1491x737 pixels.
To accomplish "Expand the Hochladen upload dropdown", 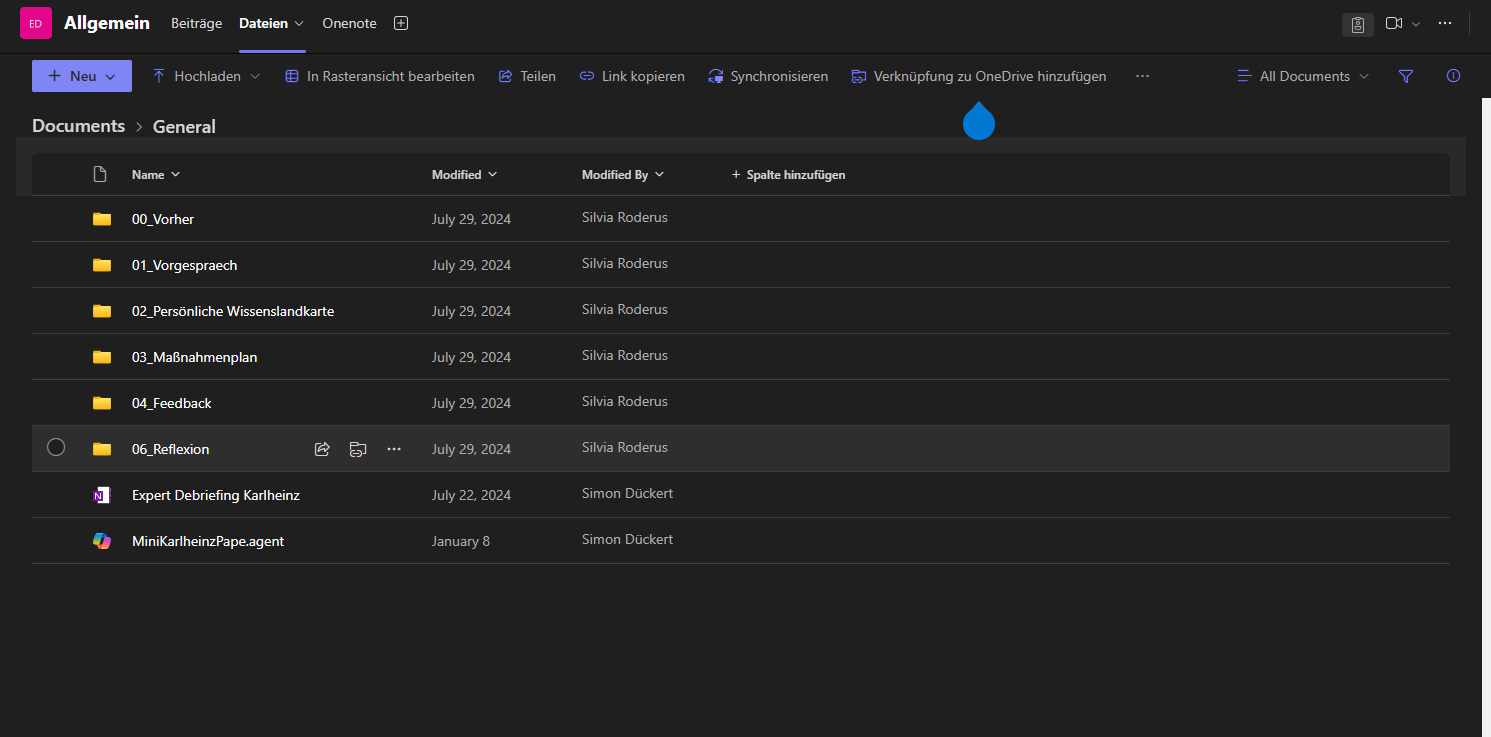I will (254, 76).
